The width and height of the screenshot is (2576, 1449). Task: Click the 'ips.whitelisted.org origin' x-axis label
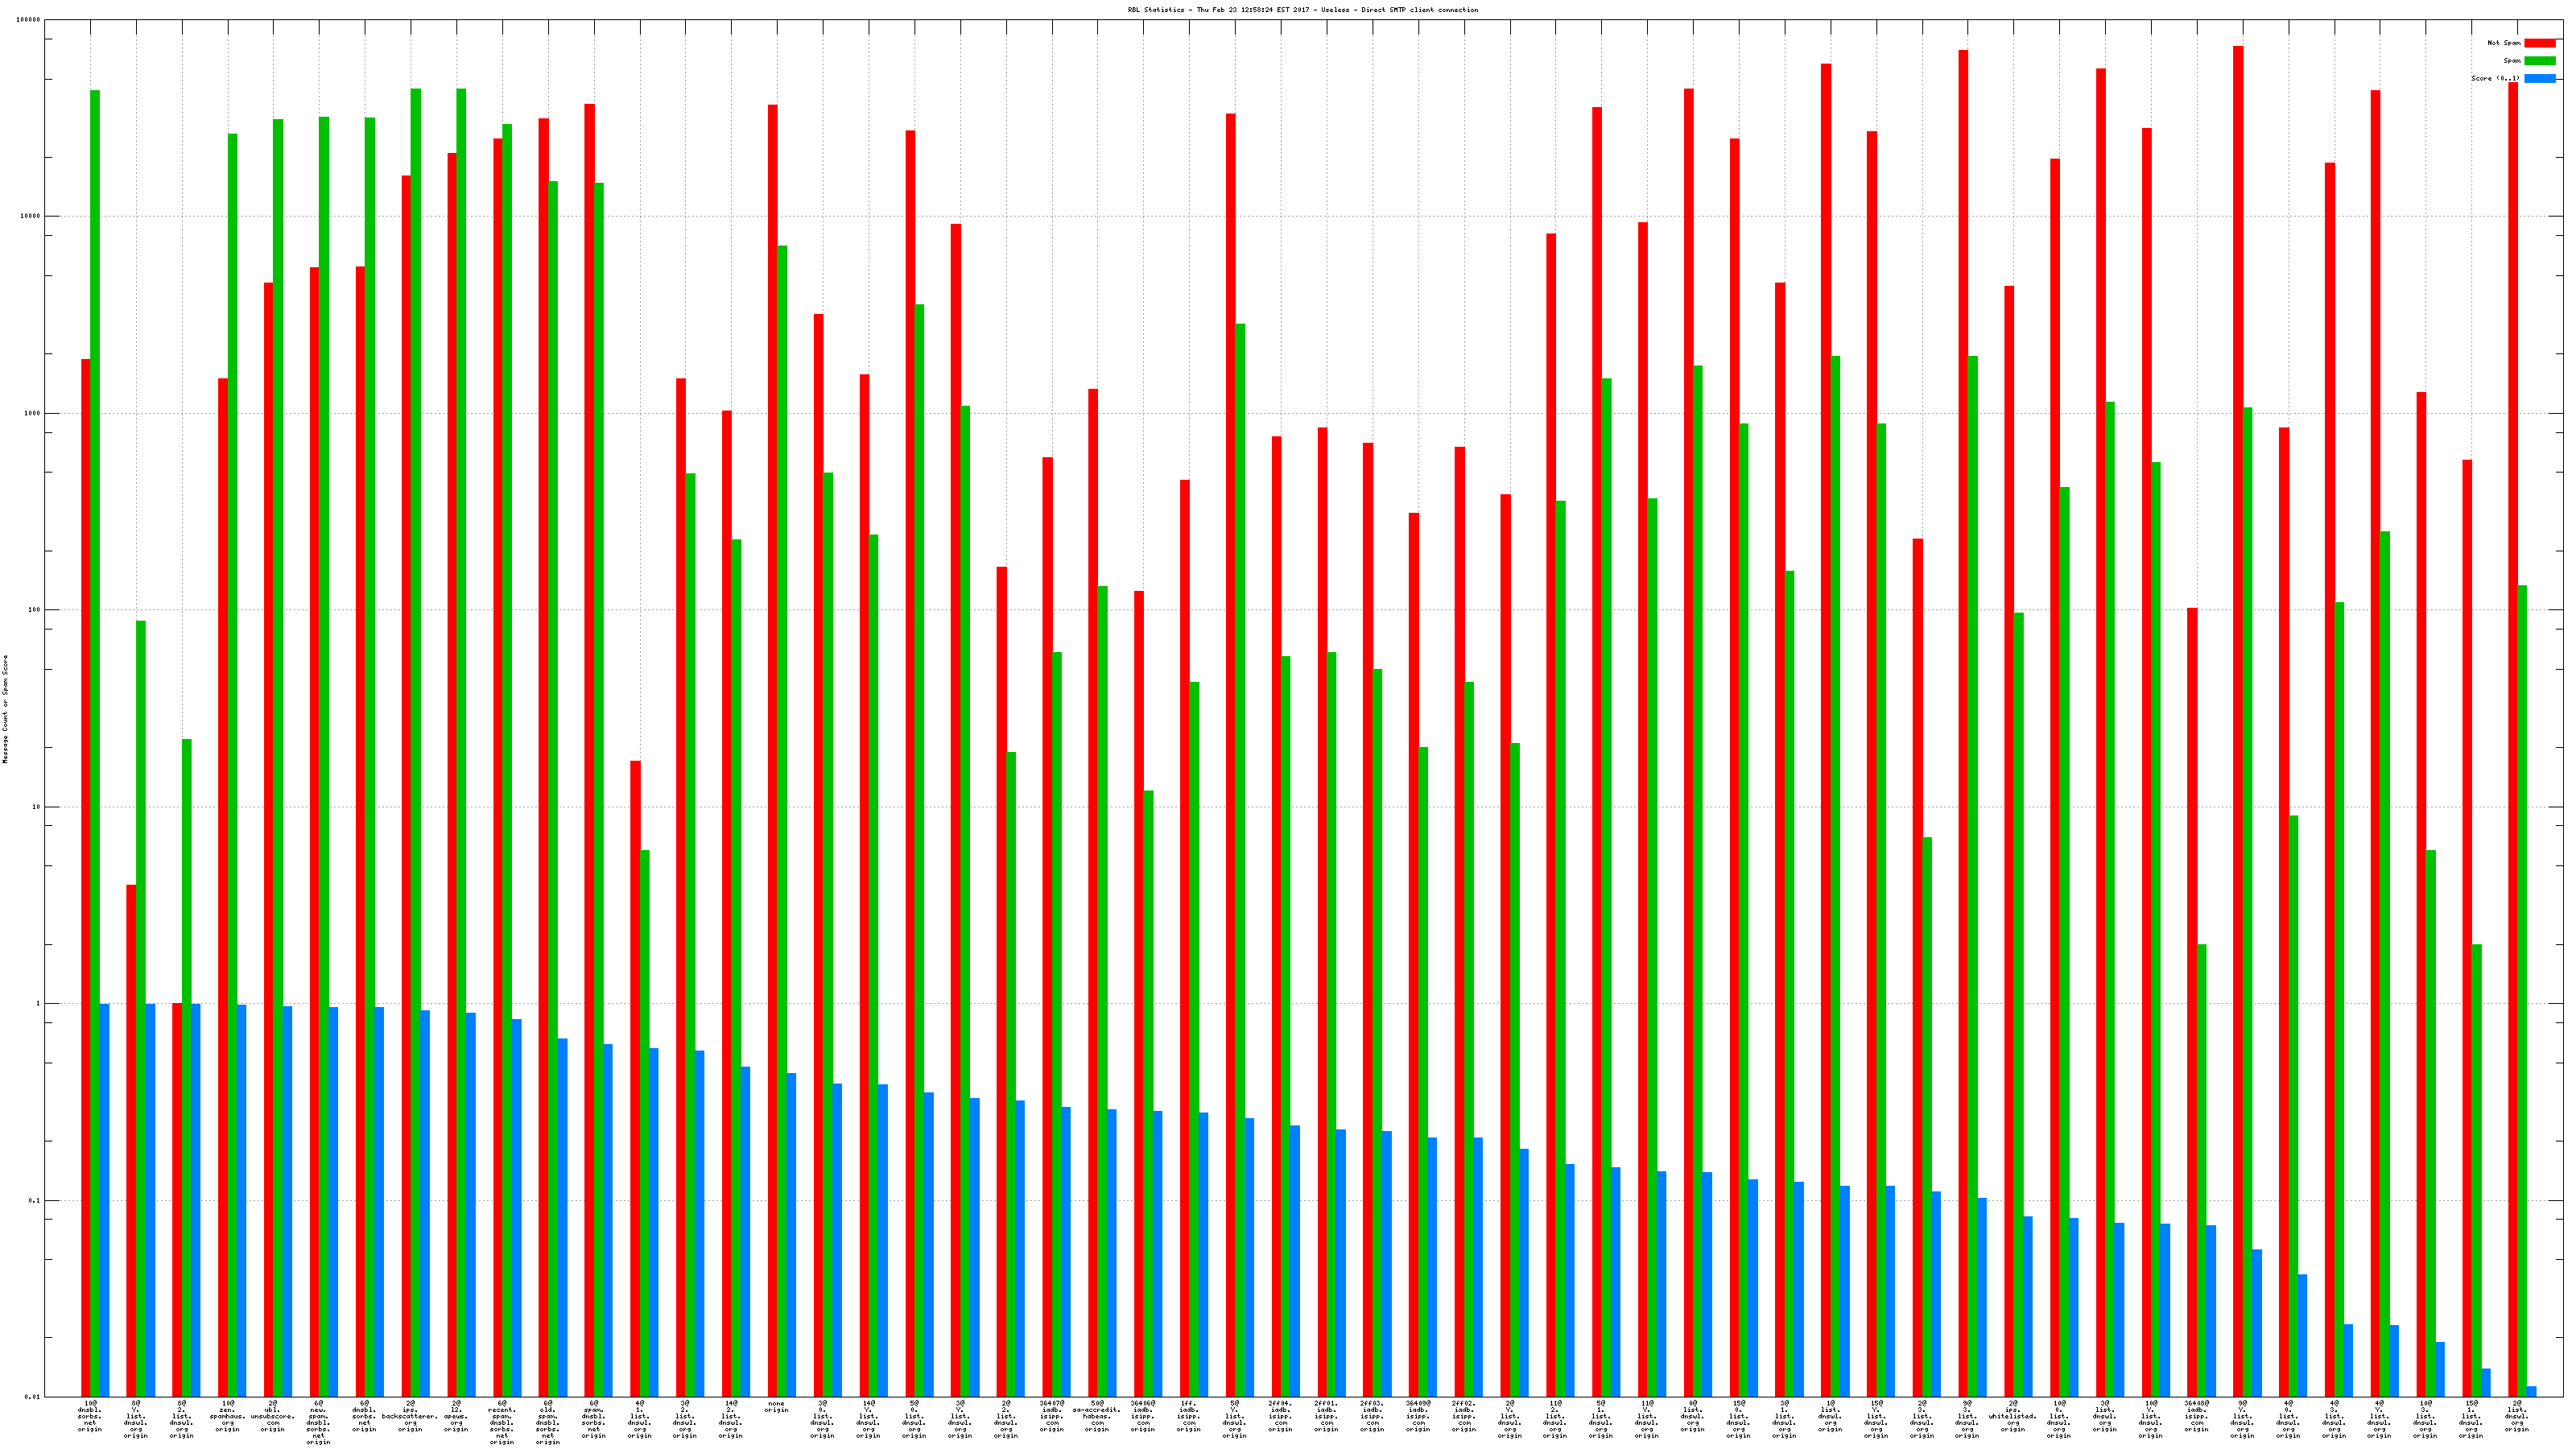point(2013,1416)
